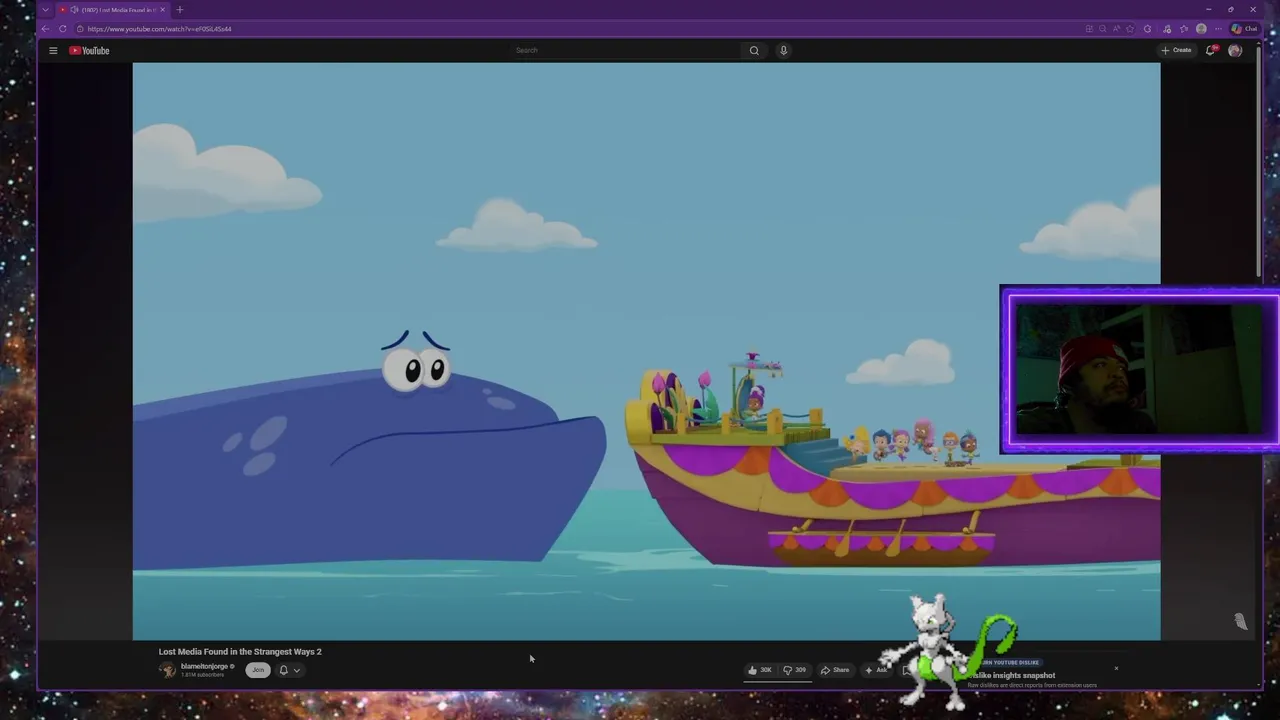This screenshot has width=1280, height=720.
Task: Open the YouTube account avatar menu
Action: (x=1235, y=50)
